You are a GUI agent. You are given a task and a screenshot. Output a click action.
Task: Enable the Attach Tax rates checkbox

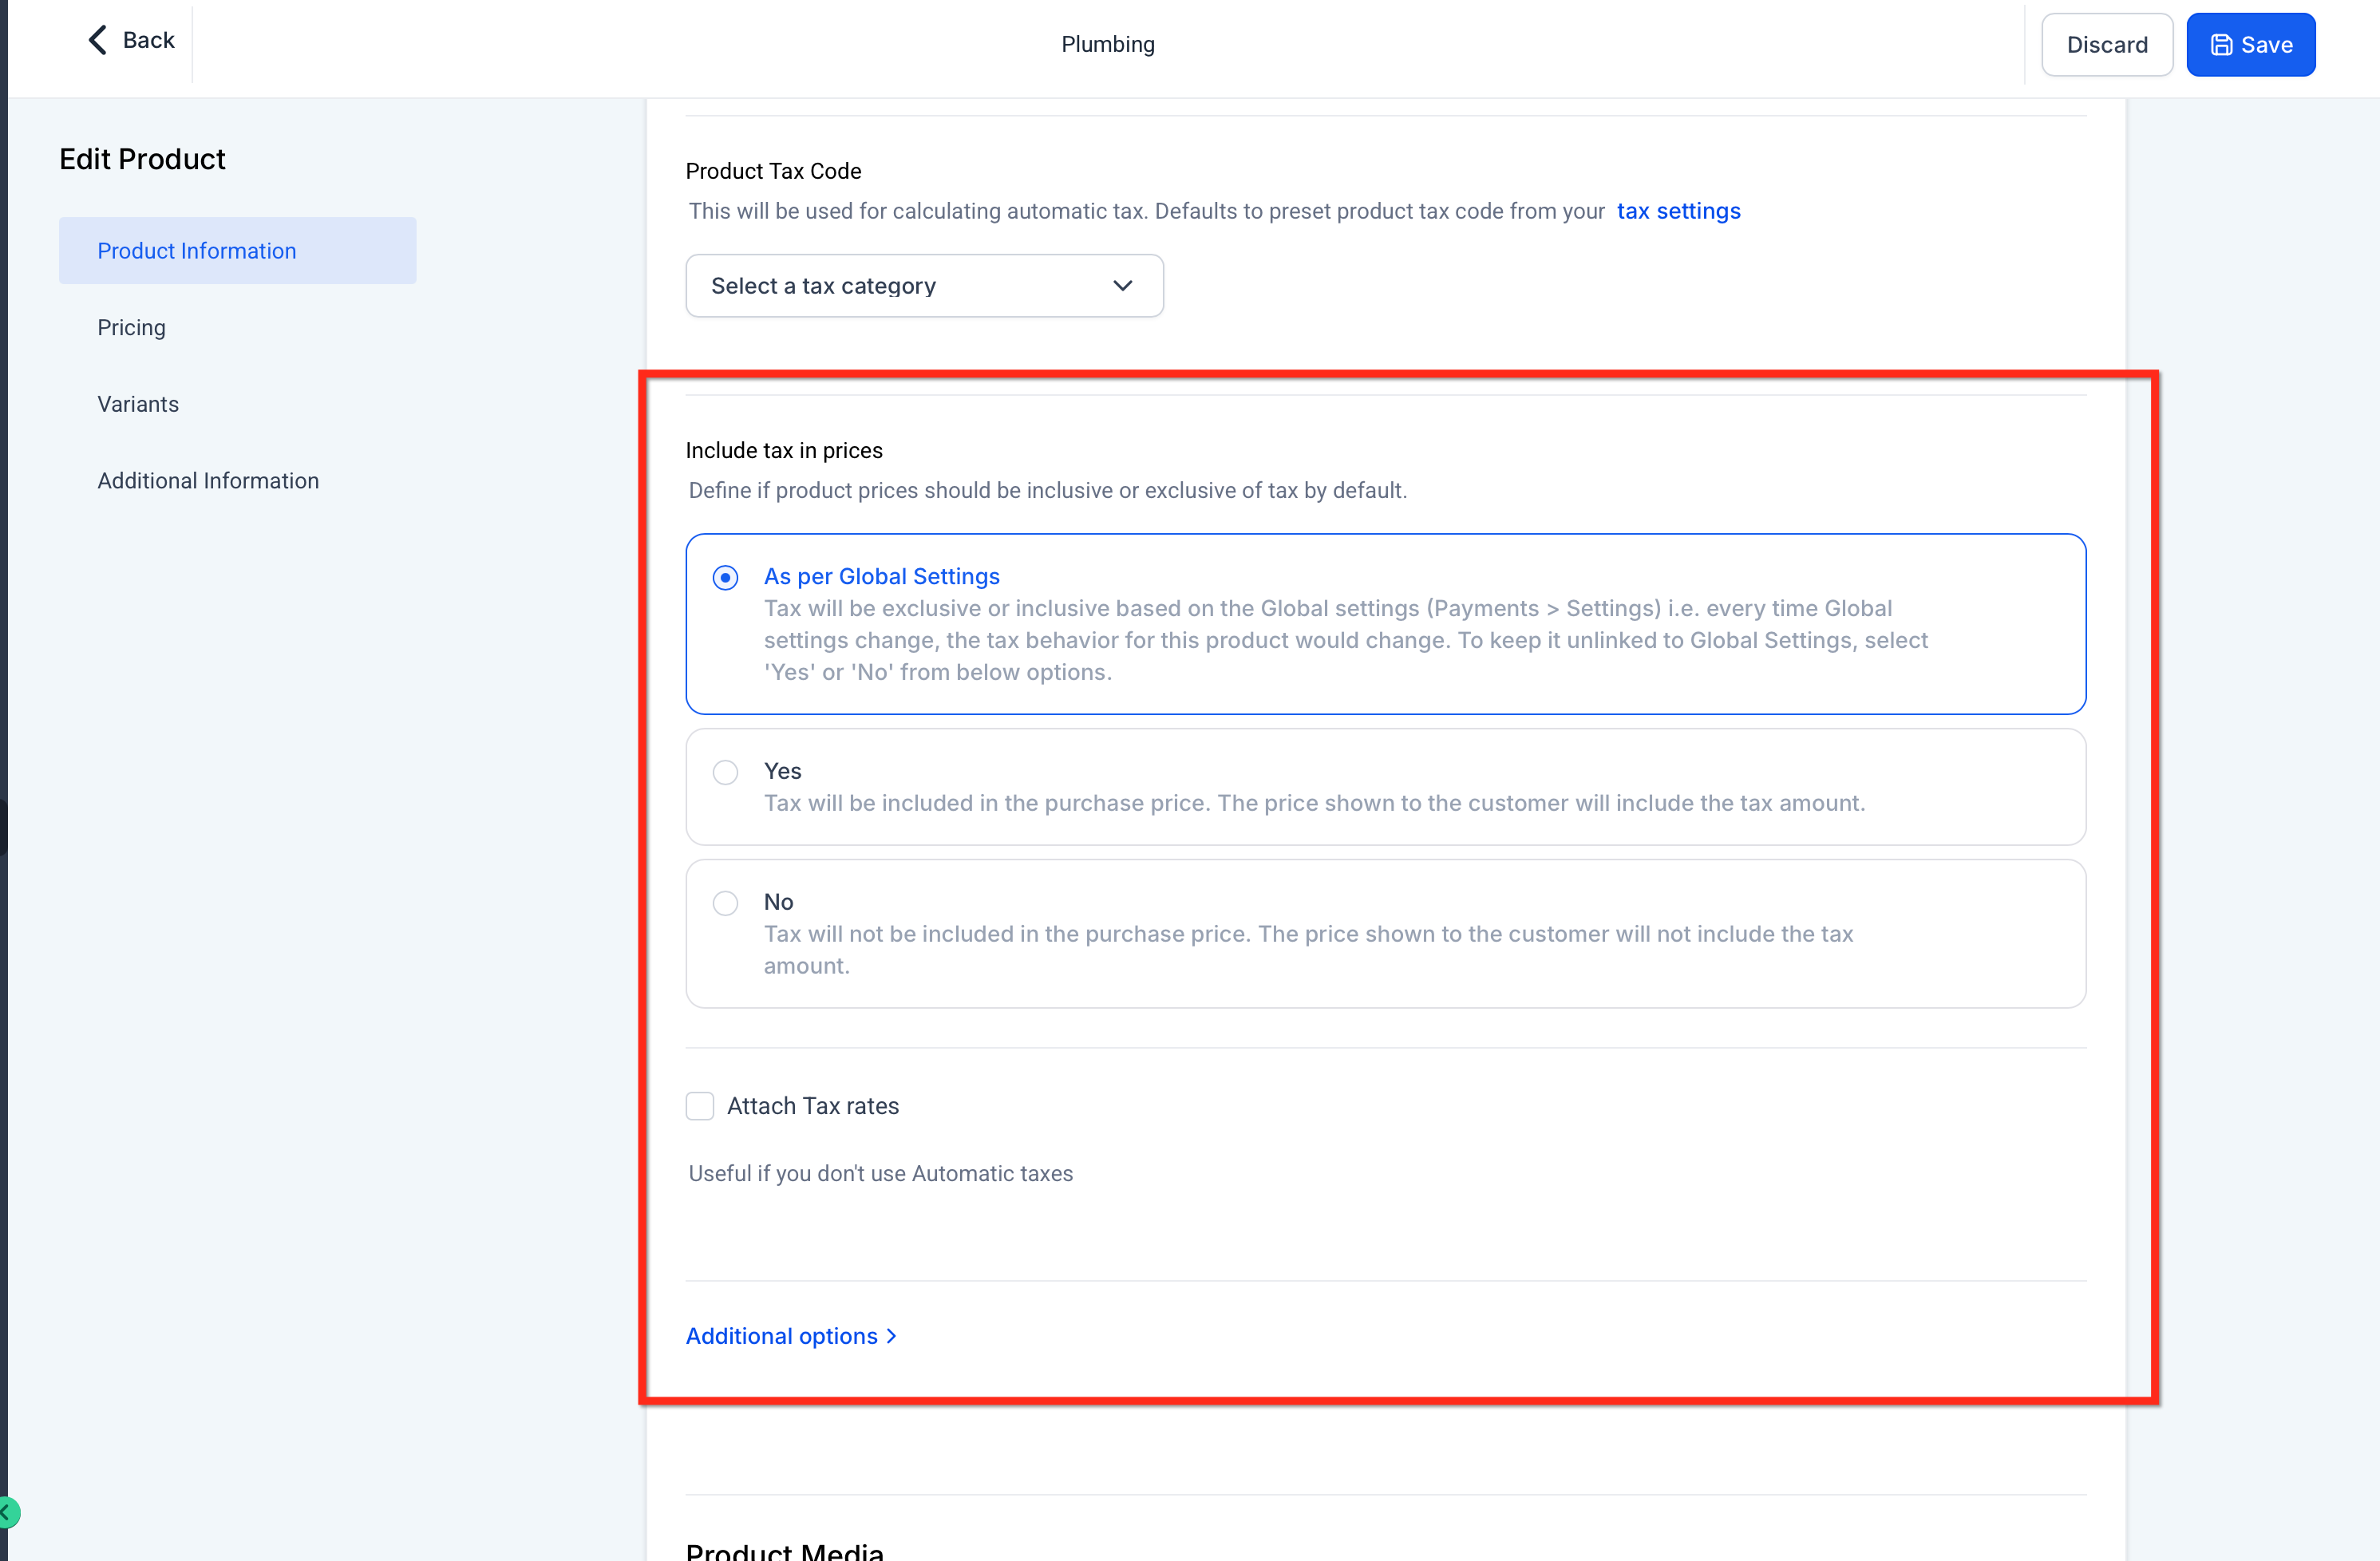pos(700,1106)
